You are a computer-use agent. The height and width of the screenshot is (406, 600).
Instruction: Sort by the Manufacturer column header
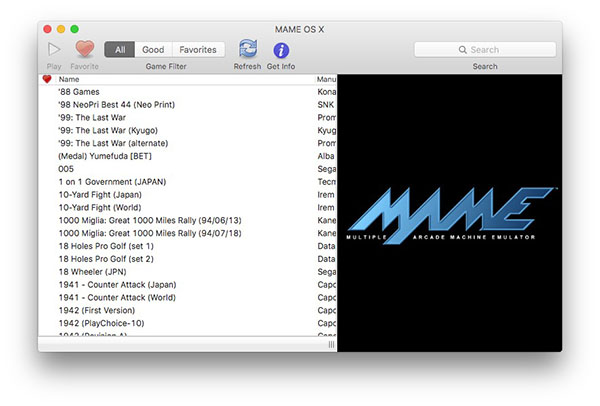326,79
